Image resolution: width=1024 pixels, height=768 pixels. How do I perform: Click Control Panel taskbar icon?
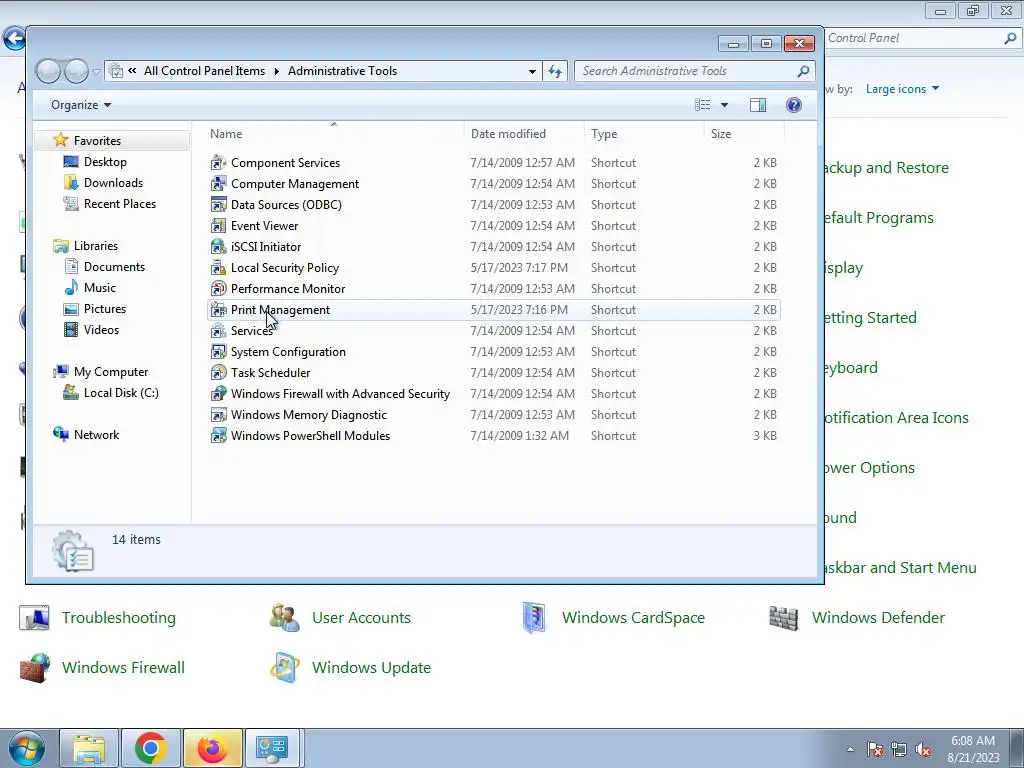click(272, 748)
